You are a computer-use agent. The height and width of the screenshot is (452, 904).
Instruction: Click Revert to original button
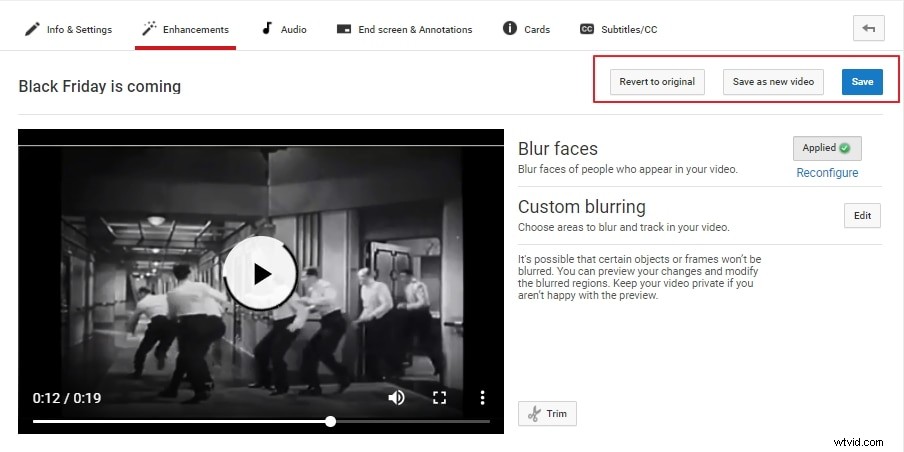[657, 82]
